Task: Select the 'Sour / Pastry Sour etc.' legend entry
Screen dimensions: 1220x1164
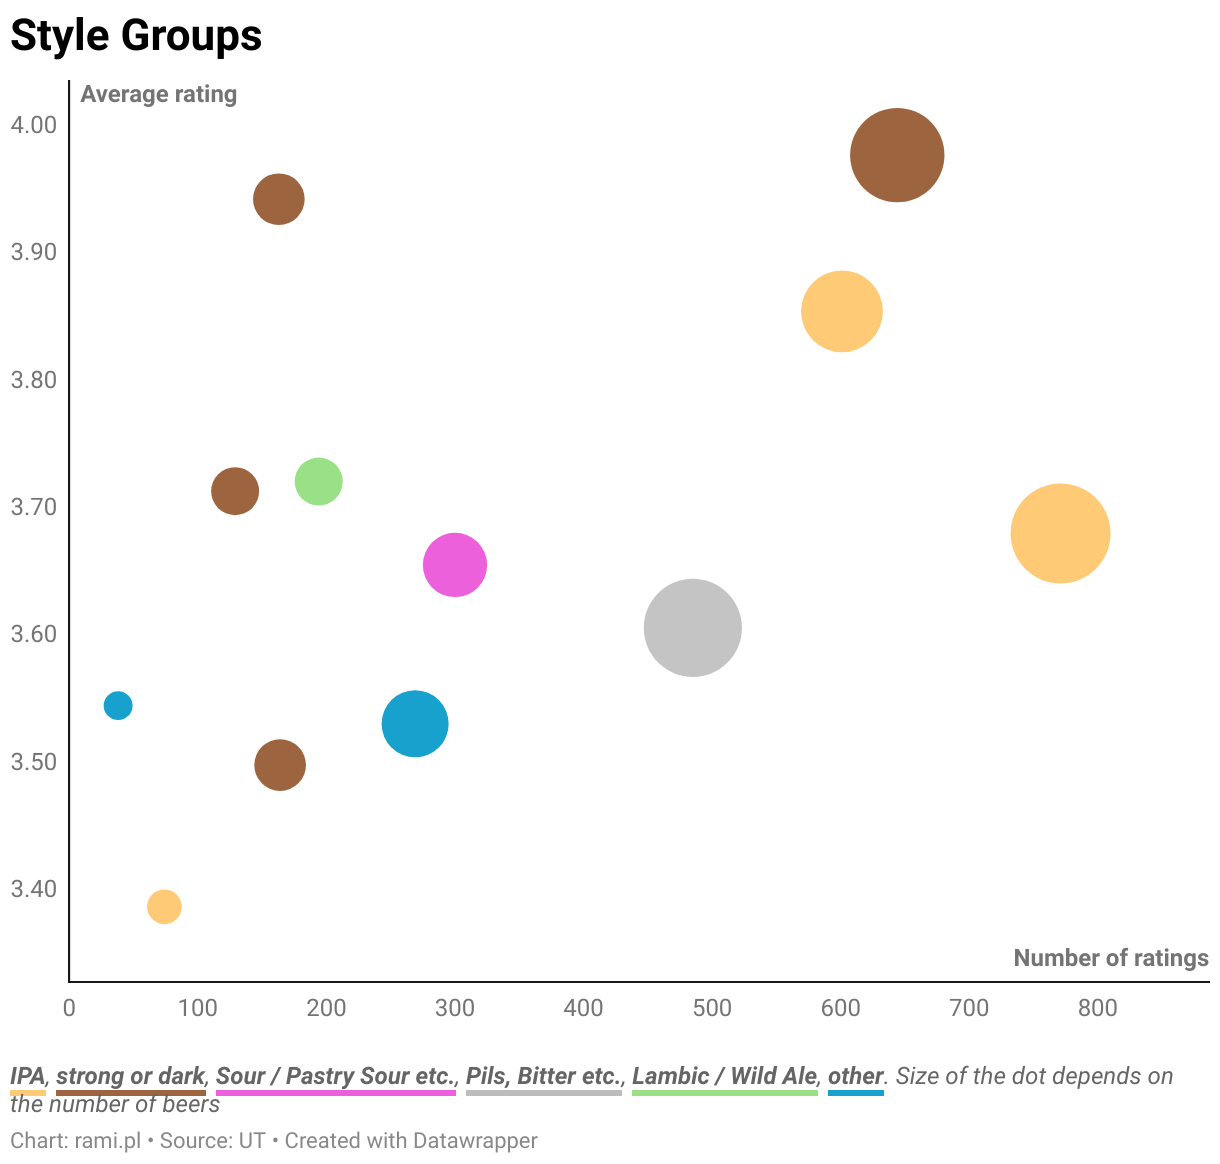Action: tap(336, 1076)
